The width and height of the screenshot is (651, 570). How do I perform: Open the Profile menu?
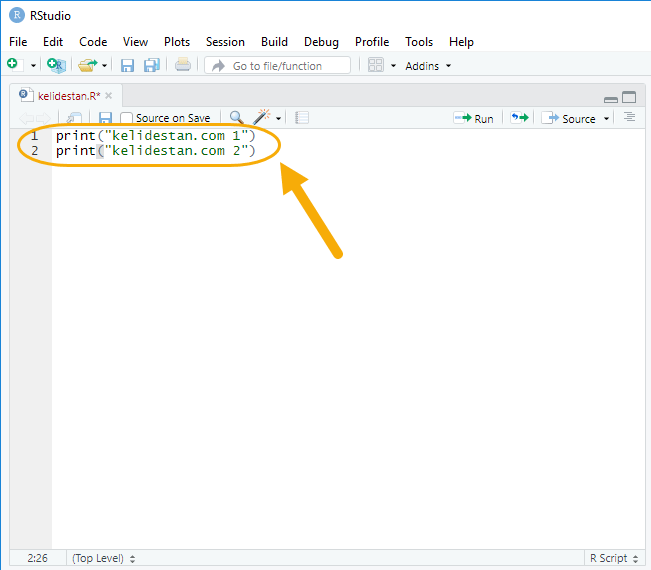[372, 42]
